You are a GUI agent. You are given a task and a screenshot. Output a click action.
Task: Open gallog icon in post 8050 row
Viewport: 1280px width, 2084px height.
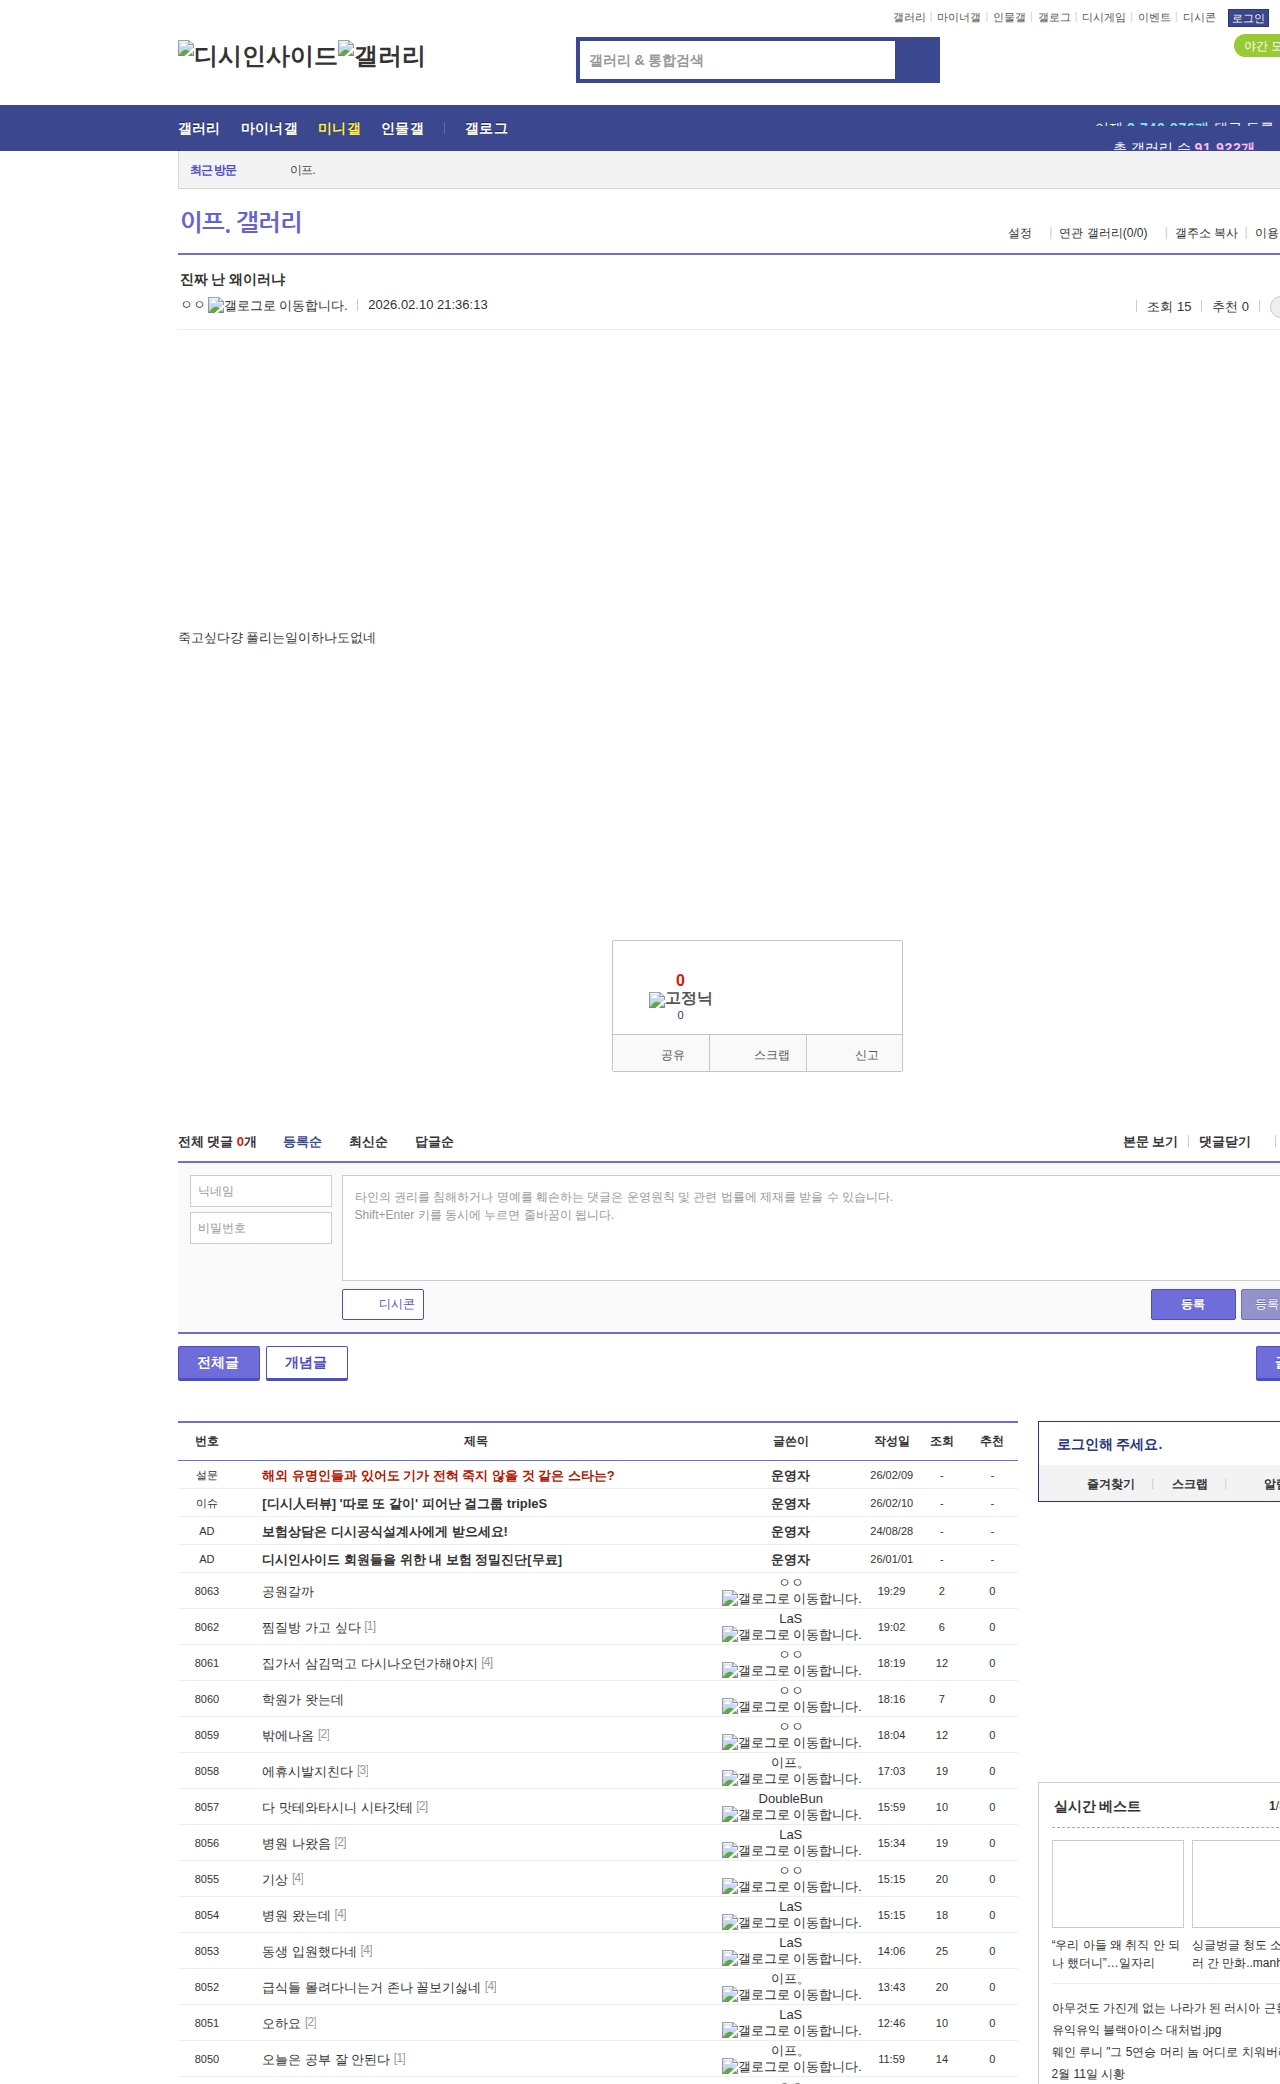(x=792, y=2067)
